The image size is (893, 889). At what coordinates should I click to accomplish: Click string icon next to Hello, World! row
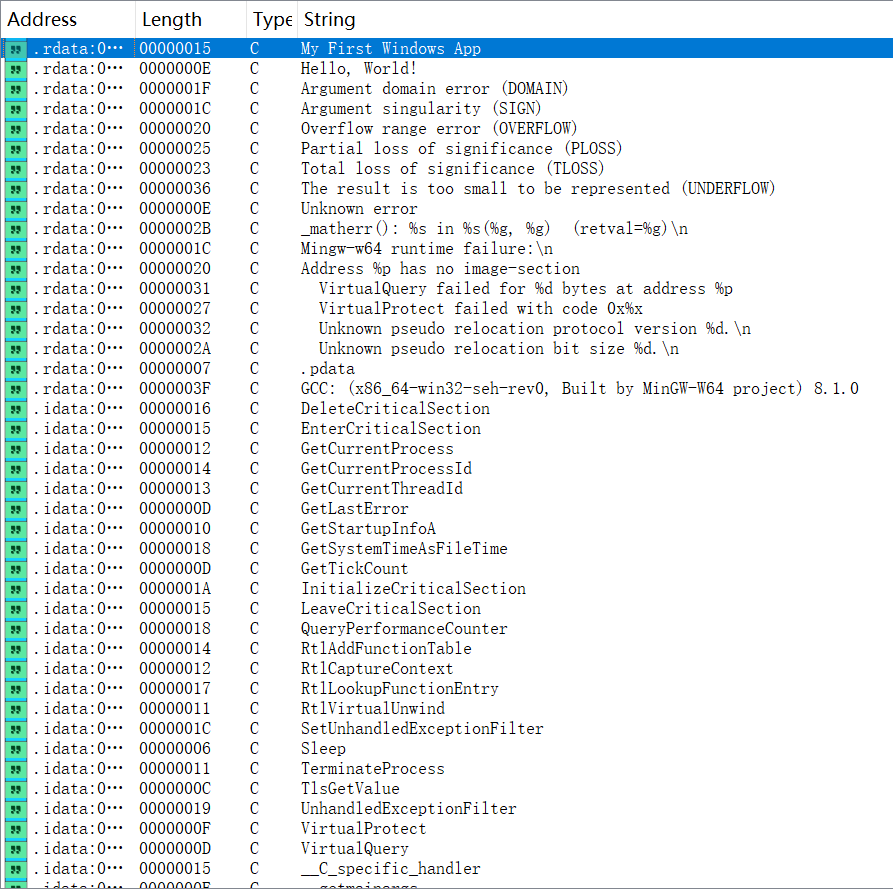[16, 69]
